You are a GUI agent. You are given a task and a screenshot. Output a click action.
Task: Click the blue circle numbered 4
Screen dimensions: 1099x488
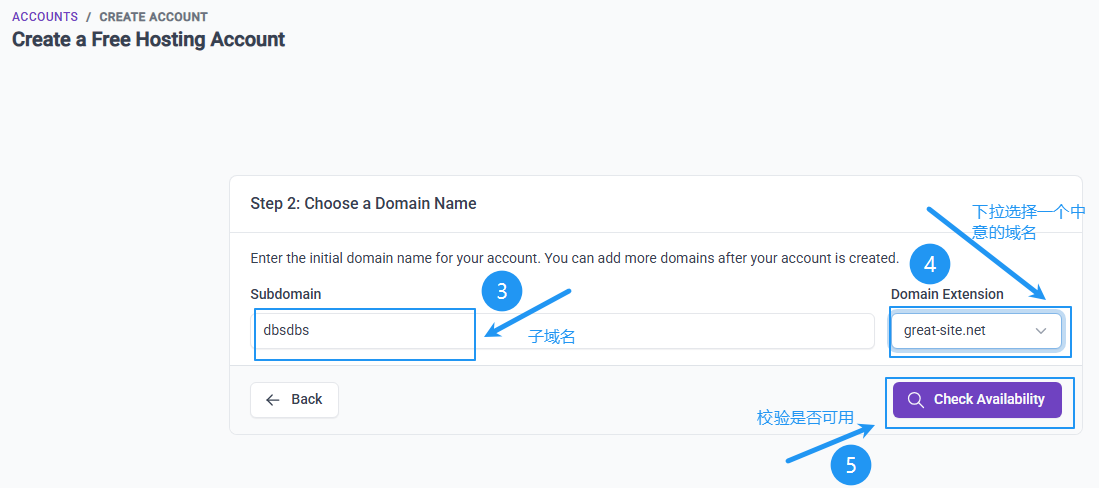tap(930, 265)
